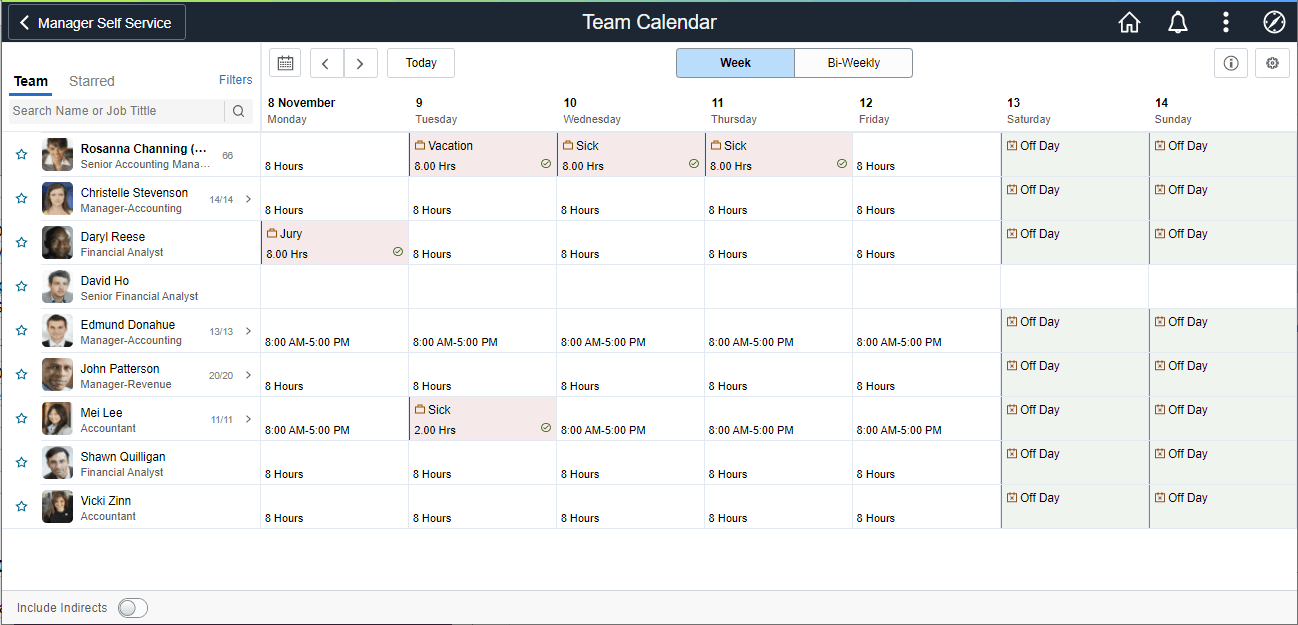Screen dimensions: 1298x625
Task: Click the Today button
Action: pos(420,62)
